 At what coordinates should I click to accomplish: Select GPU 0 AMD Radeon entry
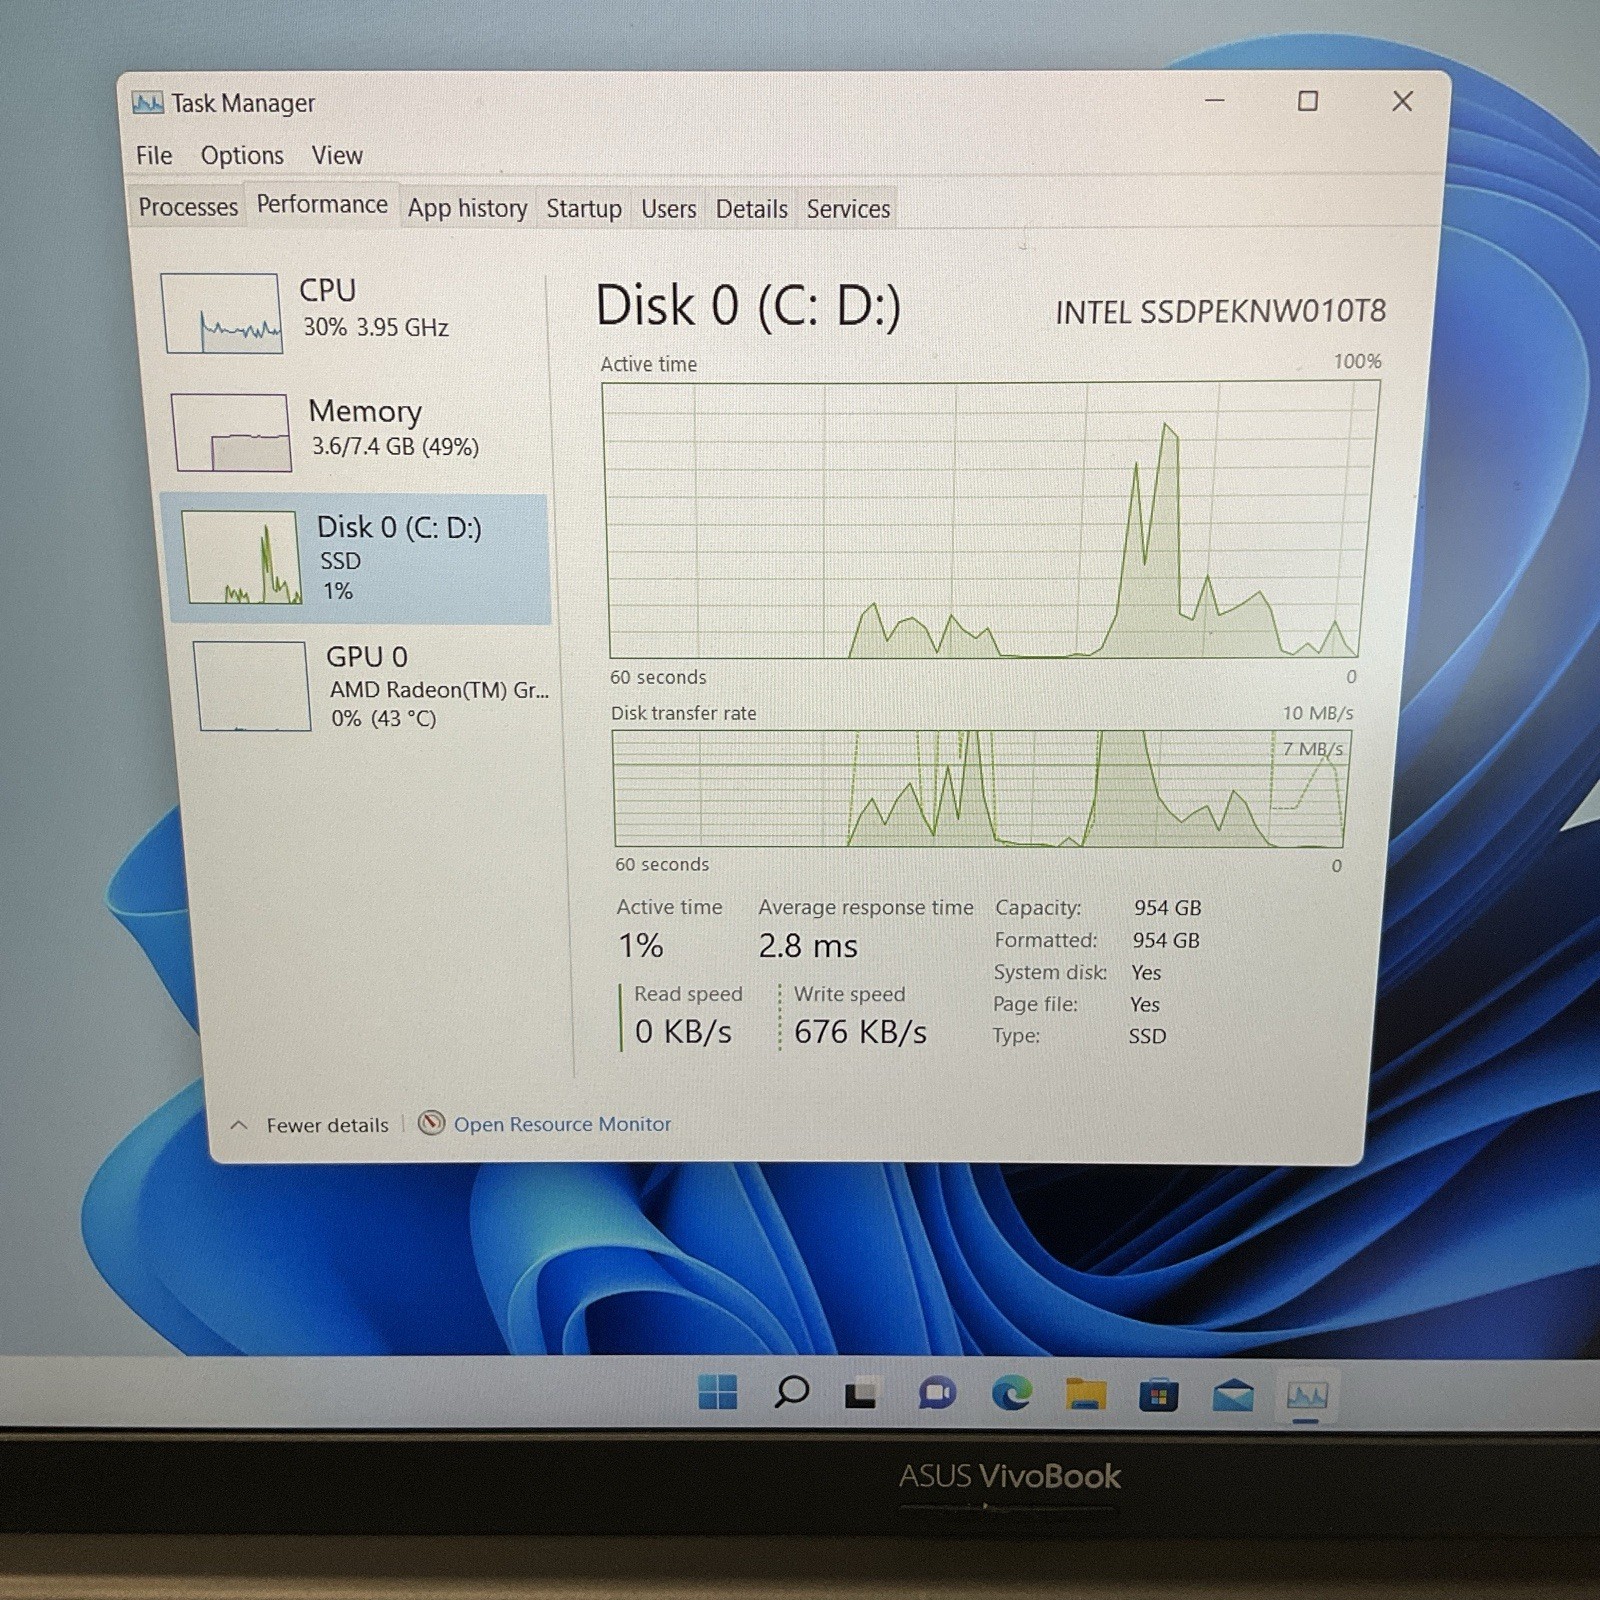point(370,687)
